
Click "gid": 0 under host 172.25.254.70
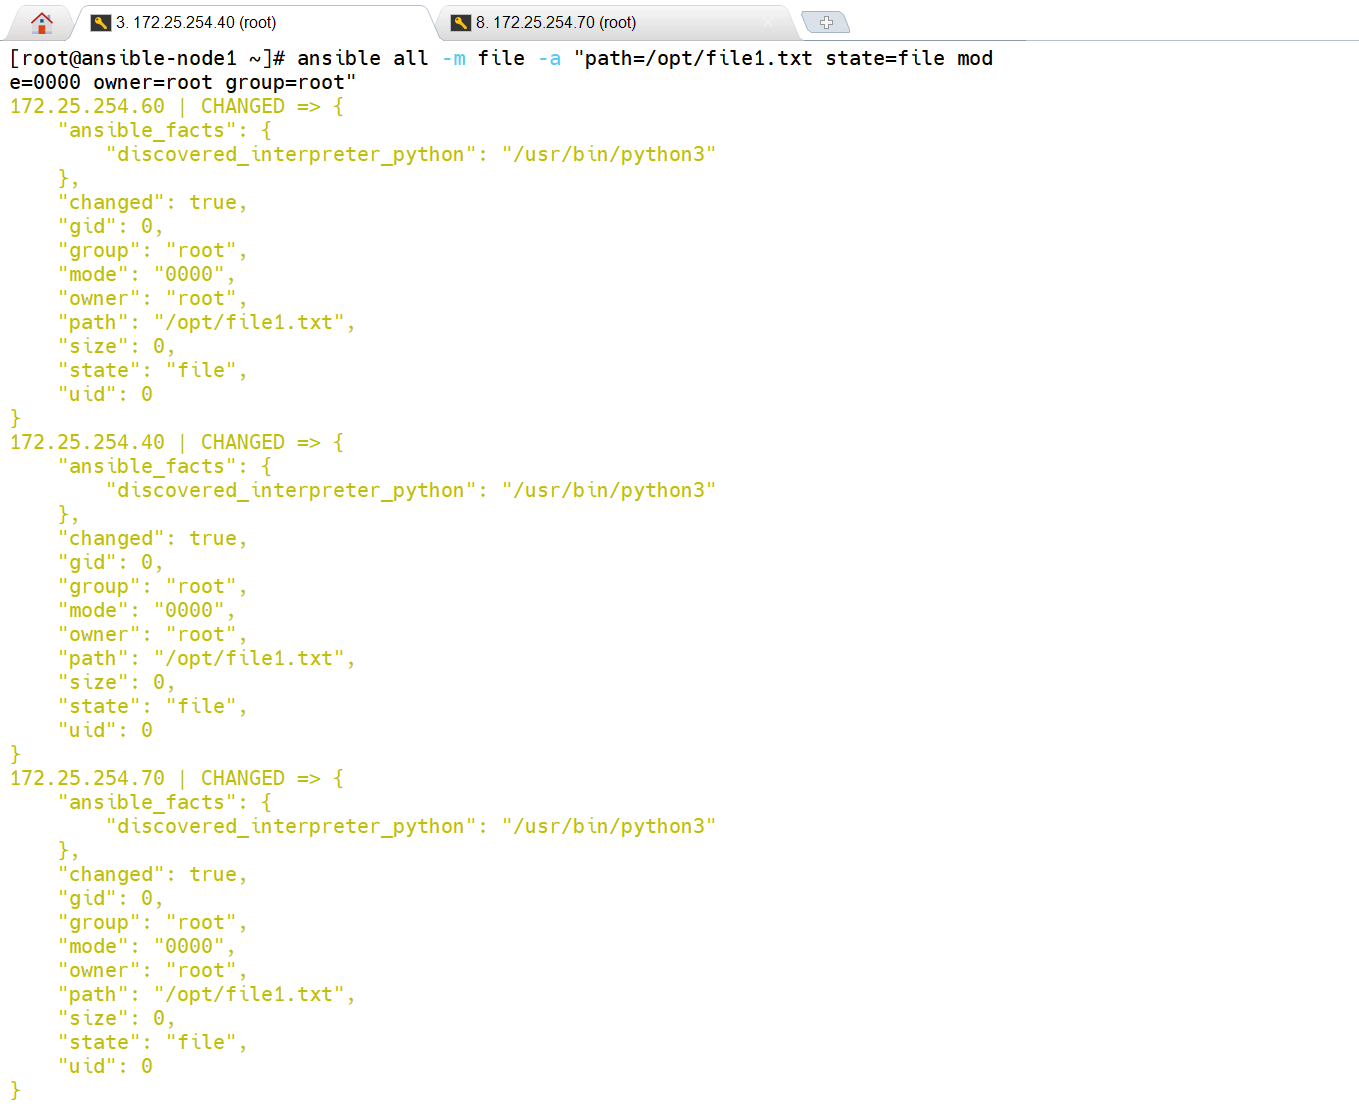(x=110, y=898)
